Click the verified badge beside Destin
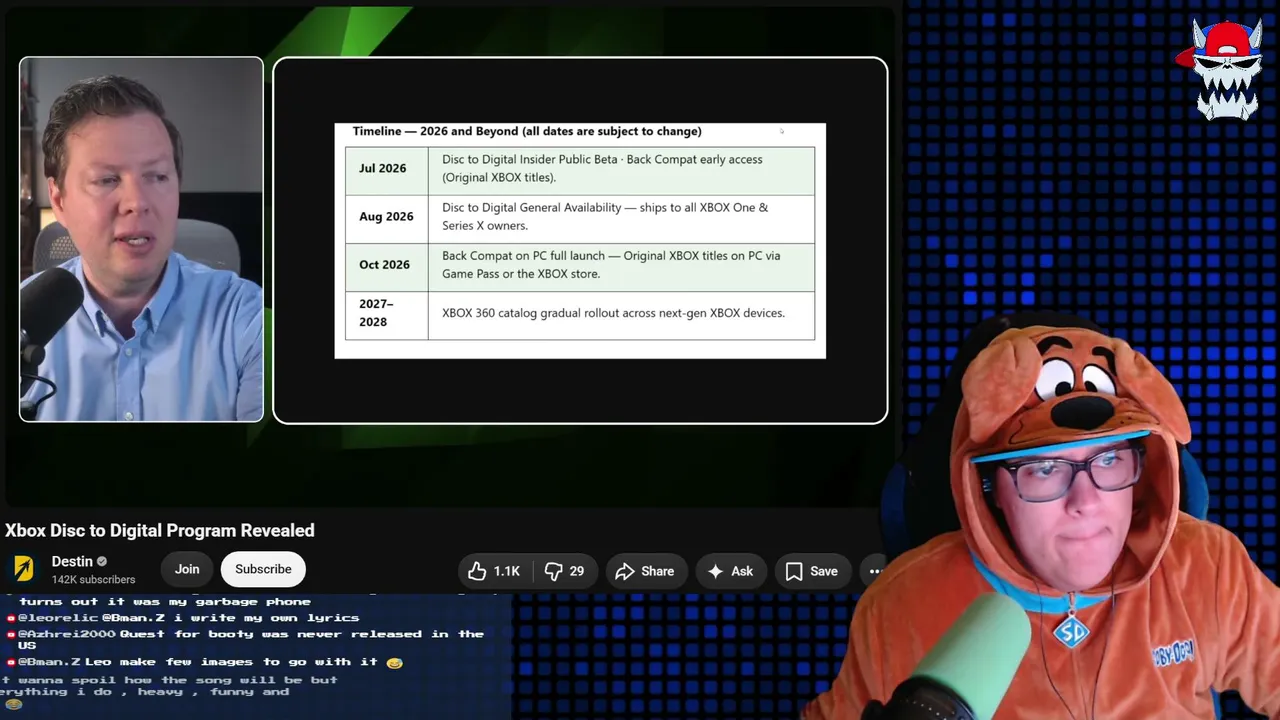Screen dimensions: 1280x720 coord(102,562)
